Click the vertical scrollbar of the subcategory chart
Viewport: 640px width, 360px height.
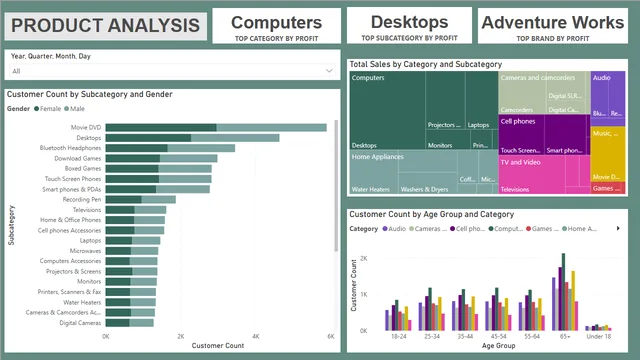point(336,186)
